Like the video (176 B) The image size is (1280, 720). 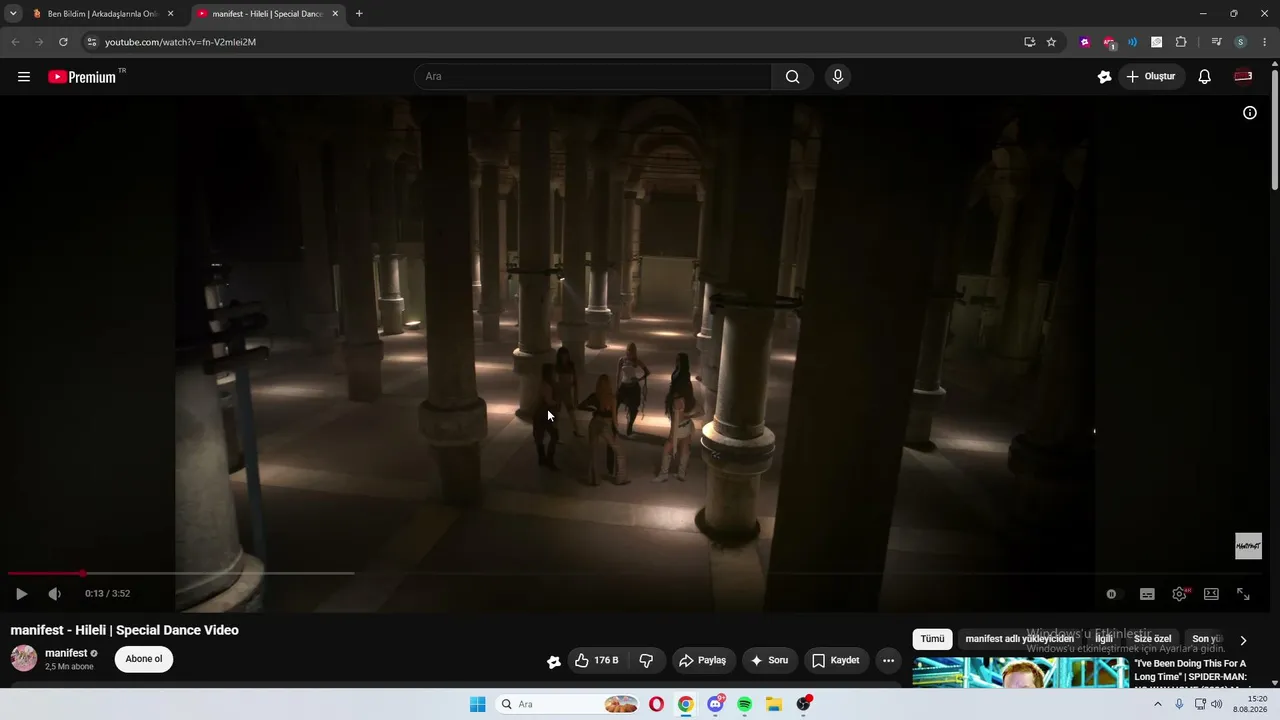click(x=597, y=661)
